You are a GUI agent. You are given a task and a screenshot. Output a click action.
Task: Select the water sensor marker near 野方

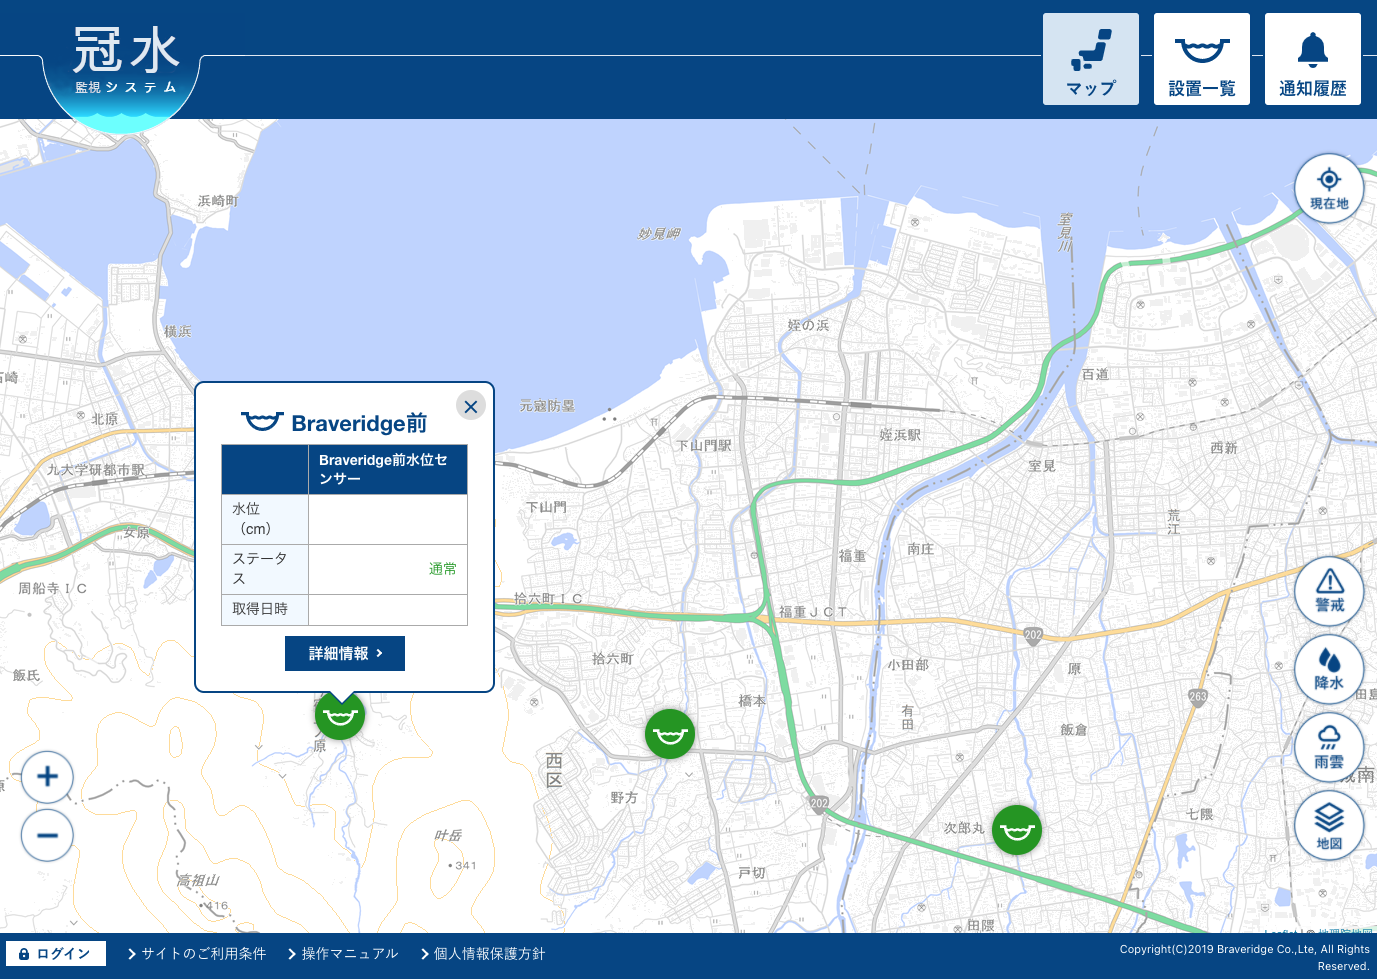pos(670,734)
